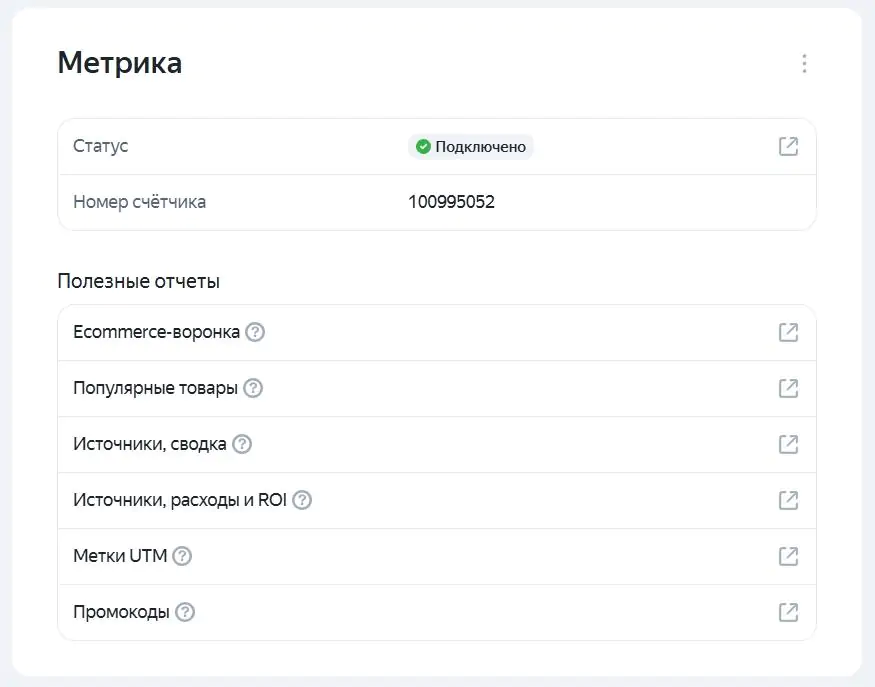Show help tooltip for Метки UTM
The height and width of the screenshot is (687, 875).
[x=181, y=556]
